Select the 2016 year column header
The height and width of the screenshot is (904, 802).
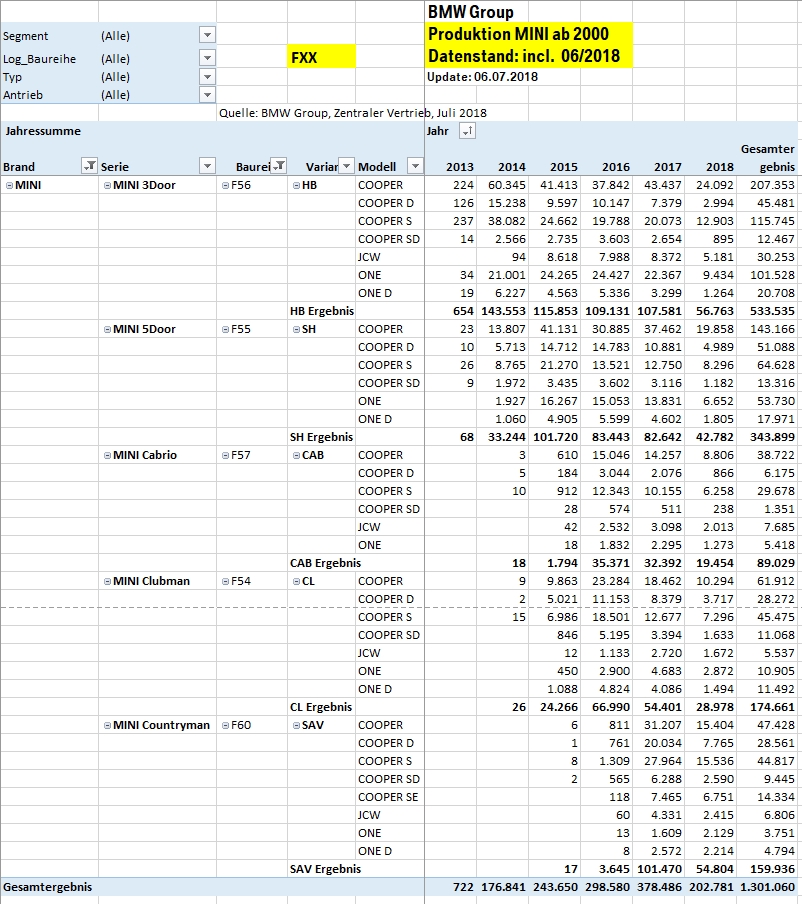click(x=616, y=167)
